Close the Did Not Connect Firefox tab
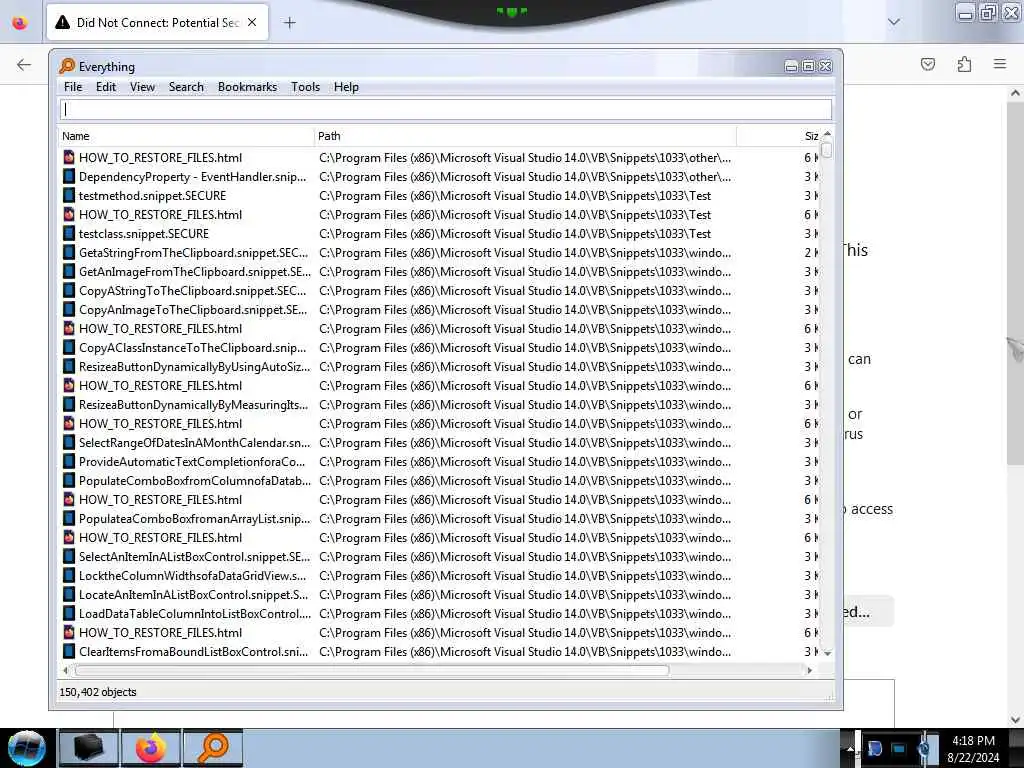Screen dimensions: 1024x768 pos(252,22)
